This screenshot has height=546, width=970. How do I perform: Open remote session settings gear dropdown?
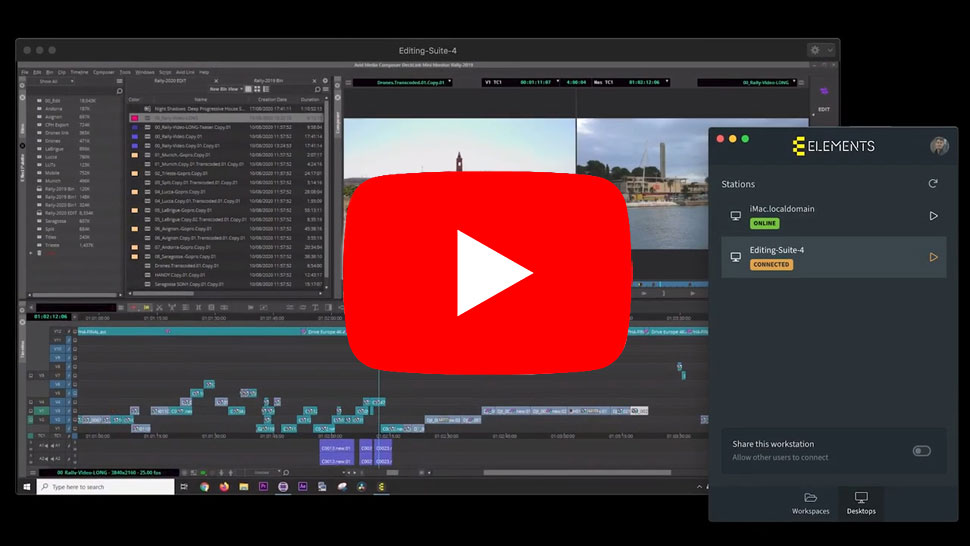coord(819,50)
